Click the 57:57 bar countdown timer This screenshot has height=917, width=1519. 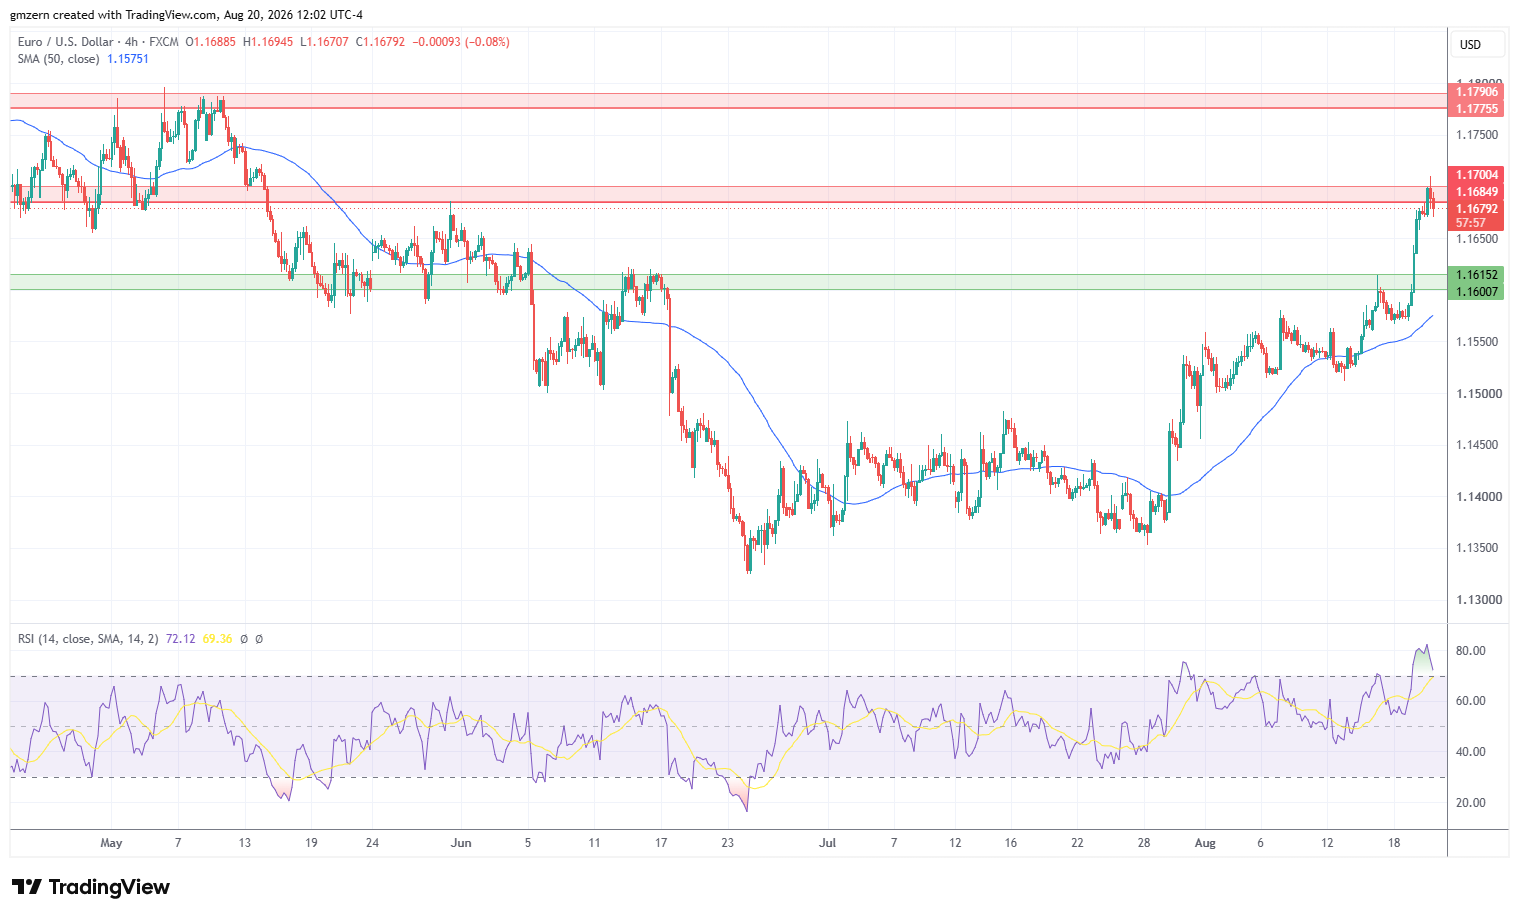click(1471, 223)
